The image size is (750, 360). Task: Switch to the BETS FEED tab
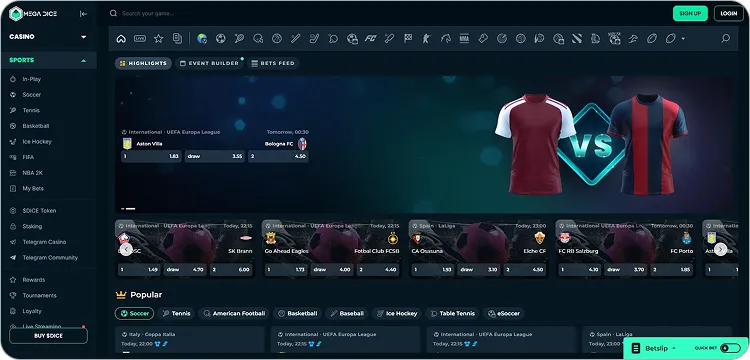tap(273, 63)
